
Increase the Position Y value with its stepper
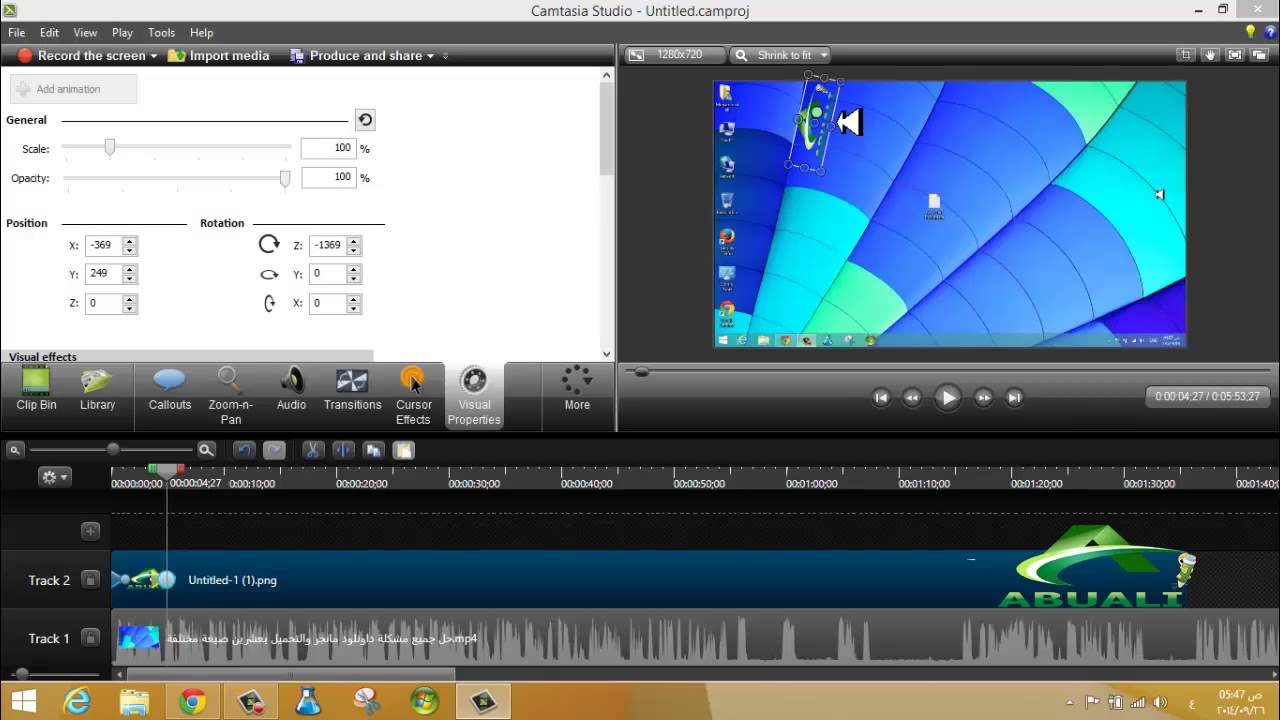tap(129, 270)
